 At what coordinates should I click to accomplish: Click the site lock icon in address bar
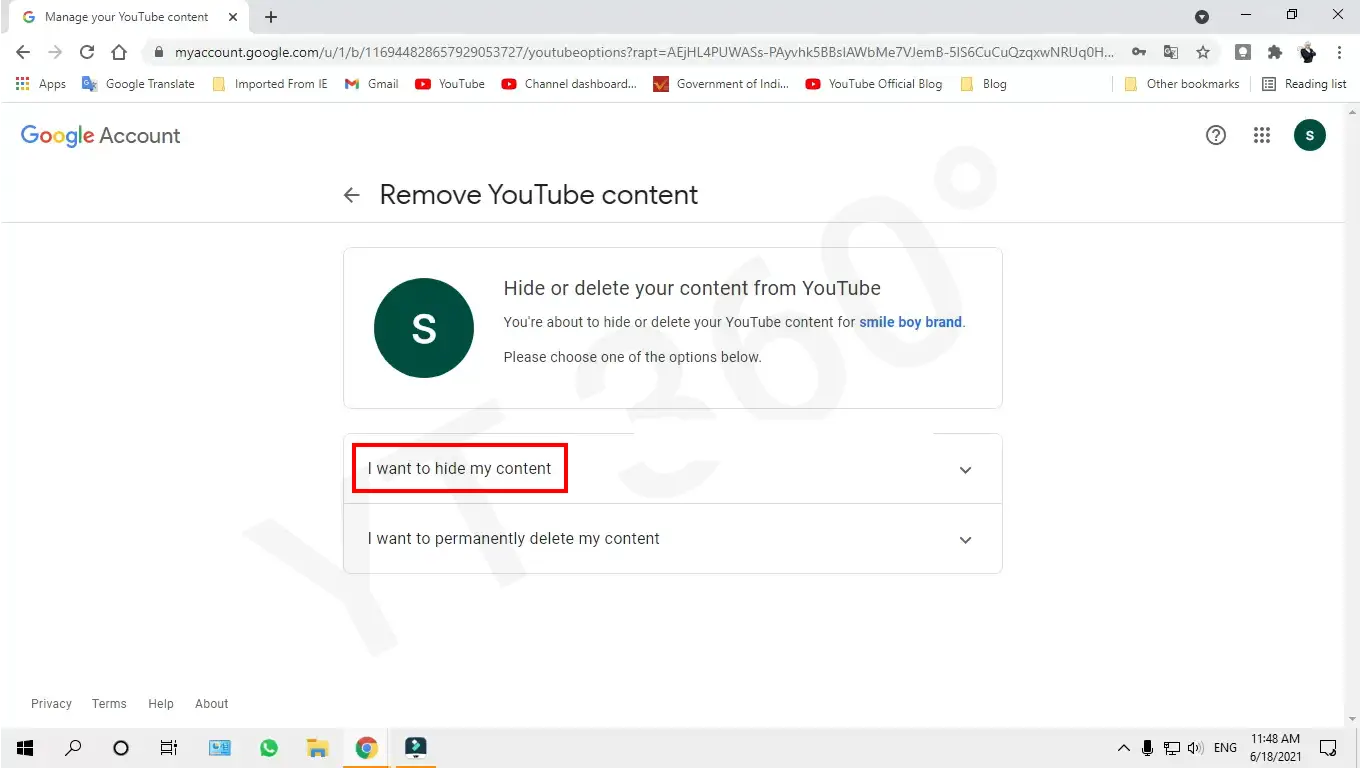158,52
